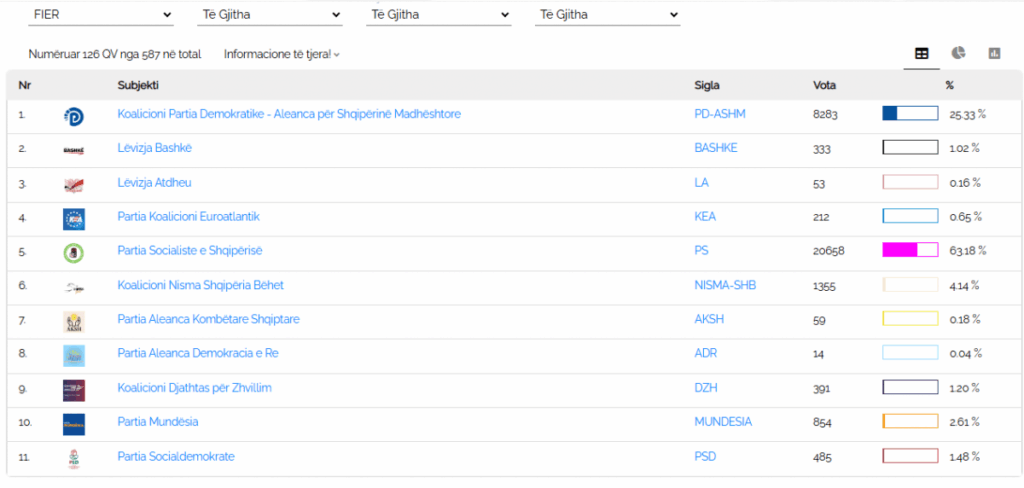Image resolution: width=1024 pixels, height=488 pixels.
Task: Click the PSD sigla text
Action: (706, 456)
